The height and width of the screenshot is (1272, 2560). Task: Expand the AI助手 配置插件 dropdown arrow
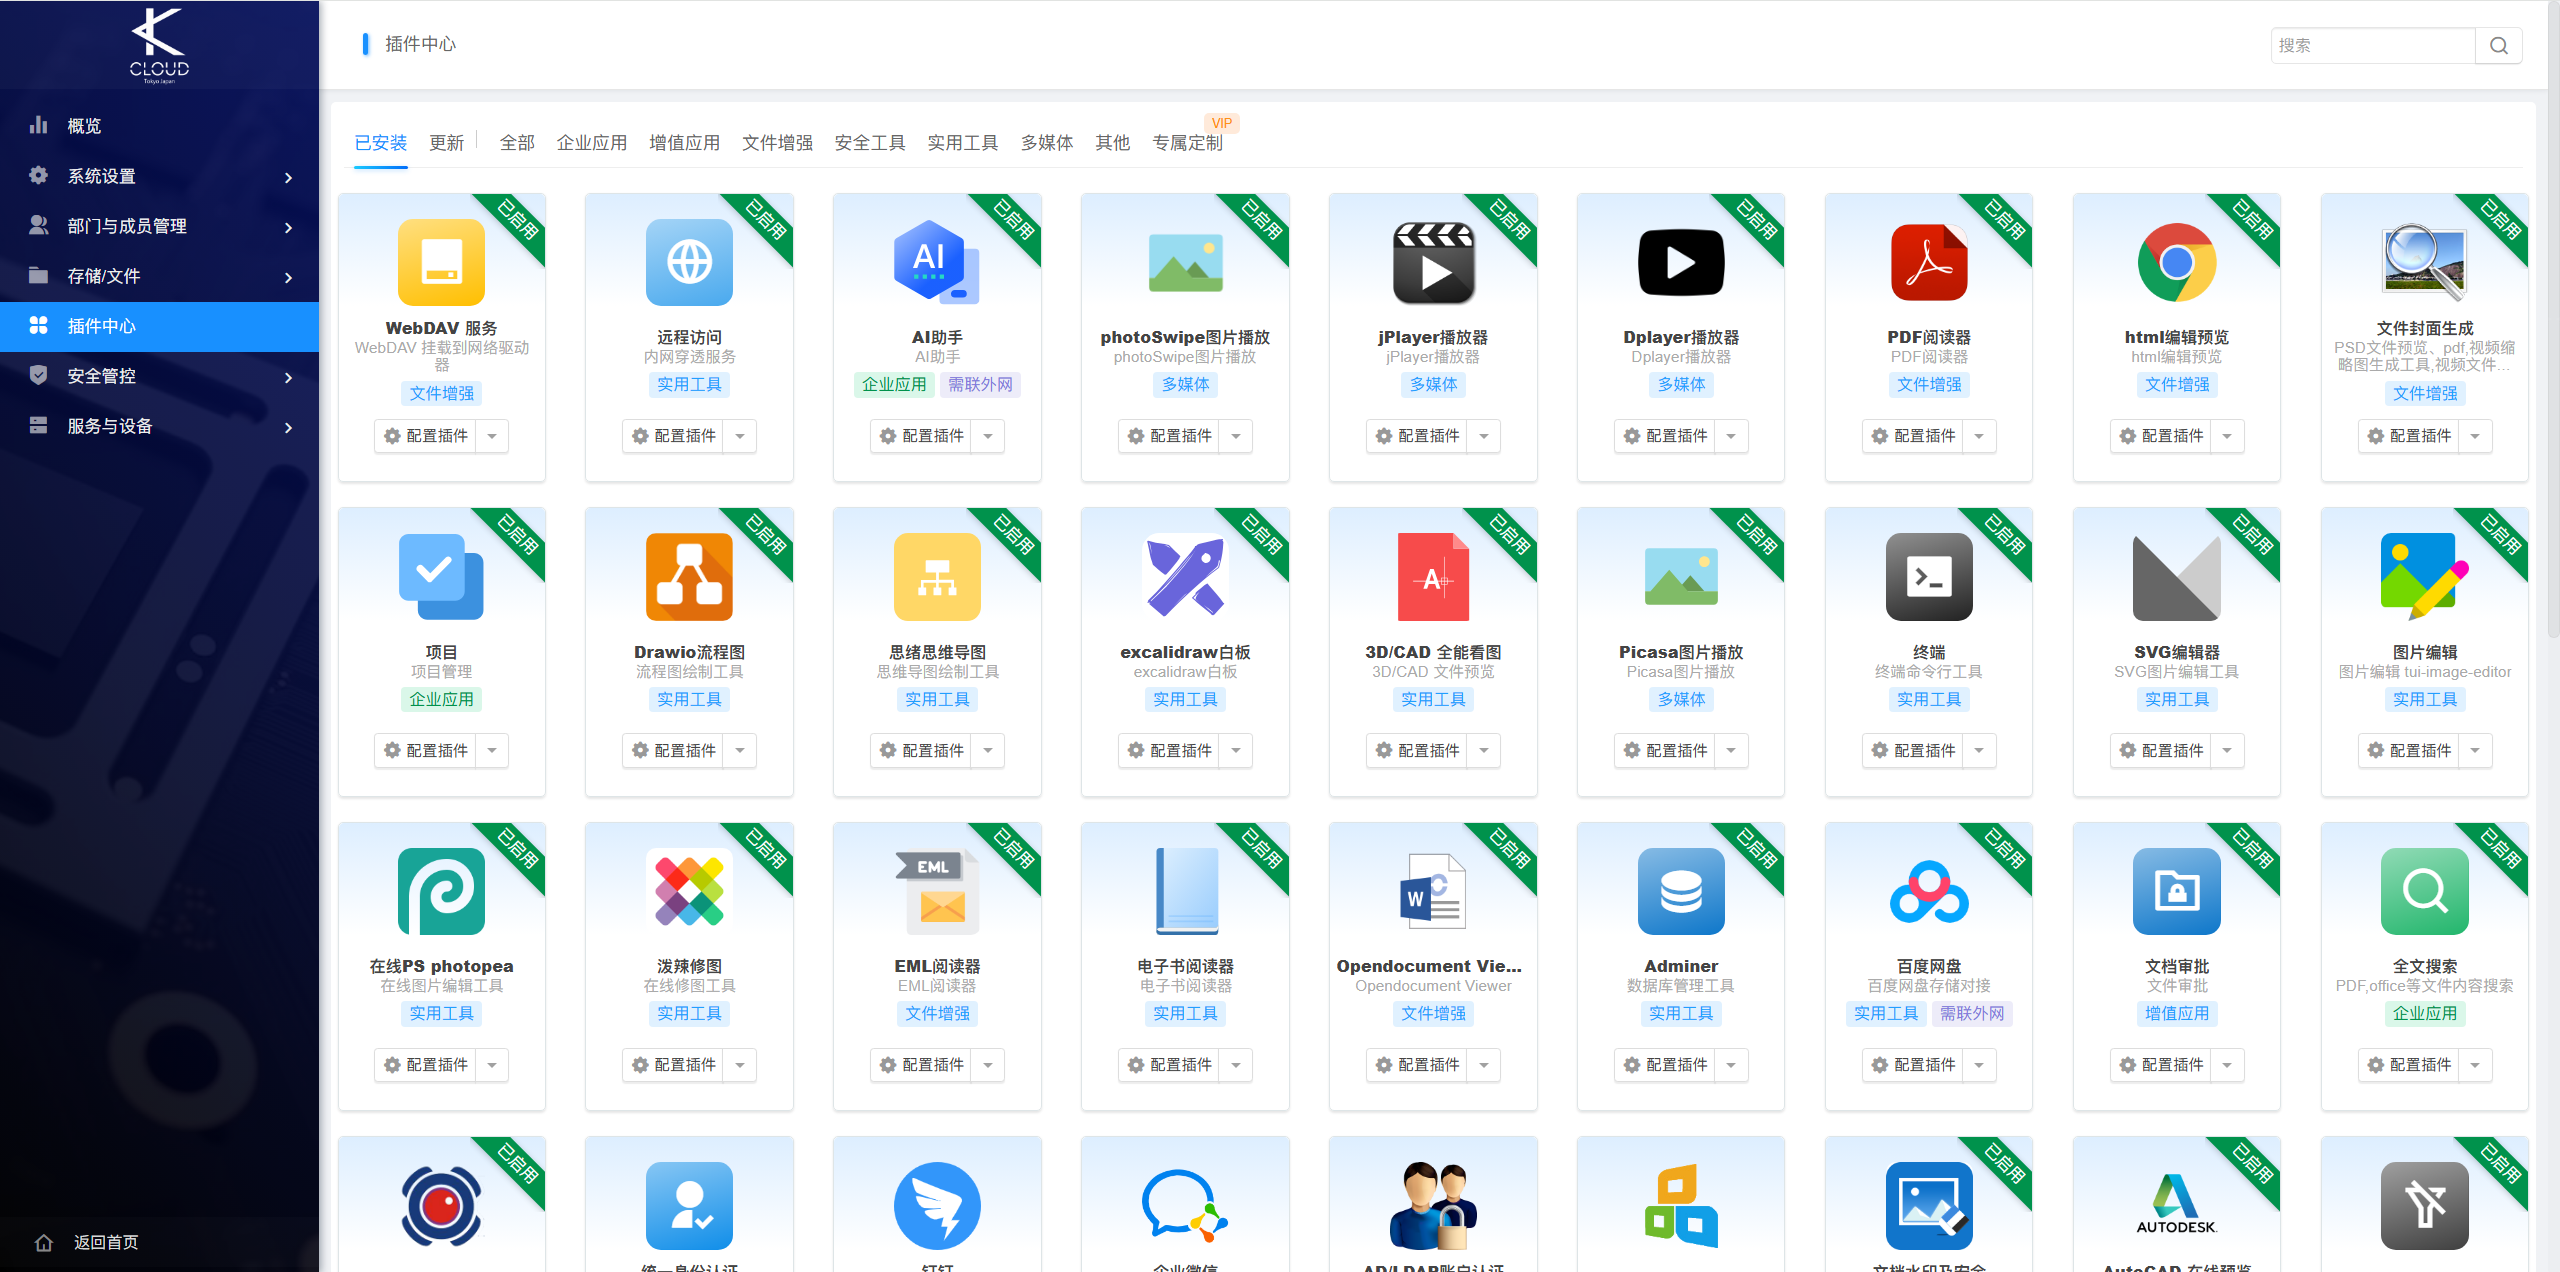pos(988,436)
